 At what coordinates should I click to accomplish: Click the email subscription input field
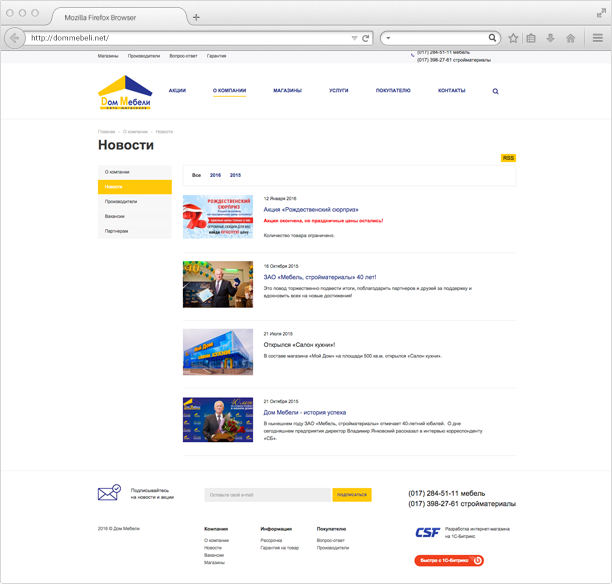click(267, 495)
